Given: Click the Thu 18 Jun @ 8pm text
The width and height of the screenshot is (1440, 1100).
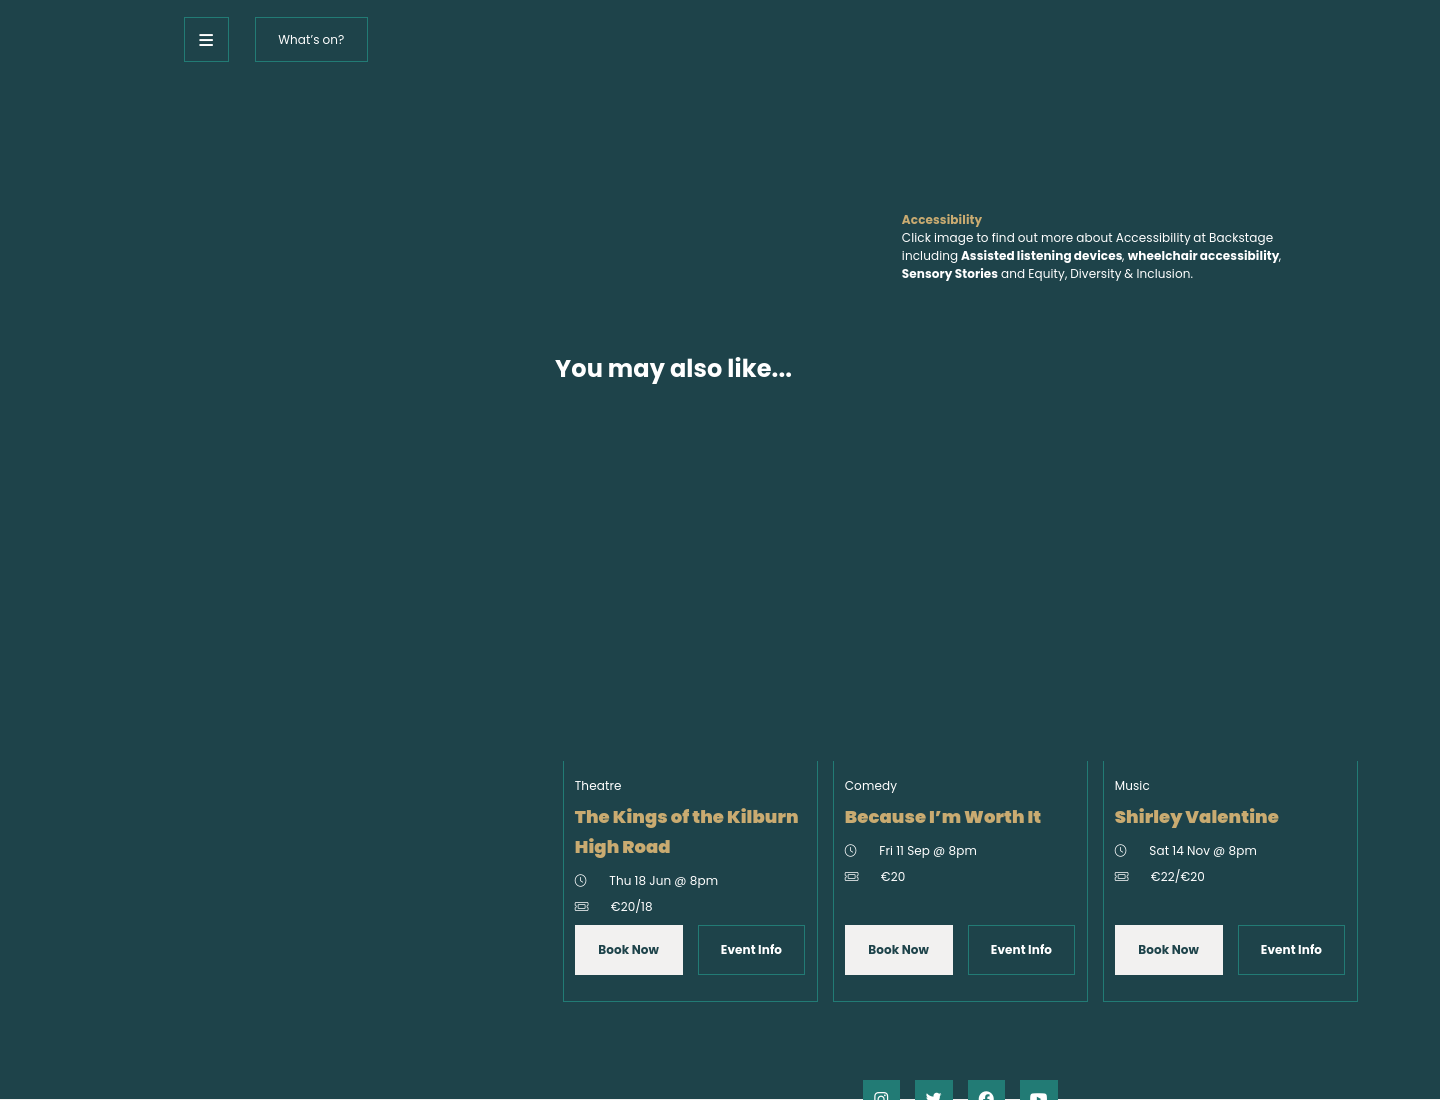Looking at the screenshot, I should (x=663, y=881).
